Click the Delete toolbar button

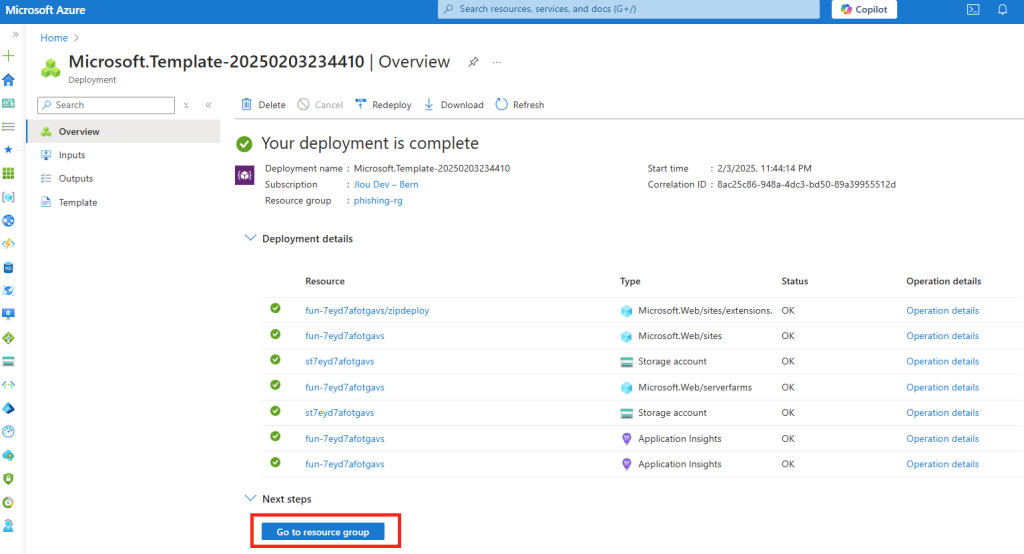point(263,105)
